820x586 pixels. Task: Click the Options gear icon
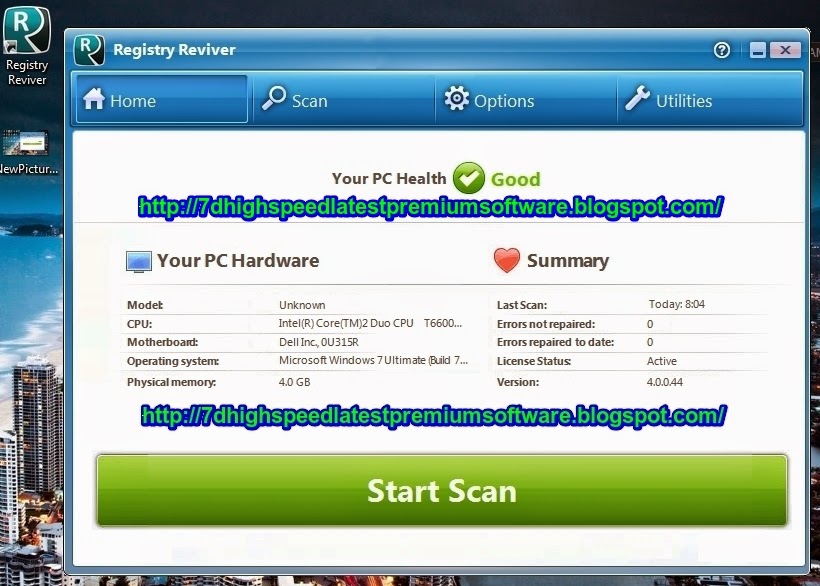click(x=457, y=98)
